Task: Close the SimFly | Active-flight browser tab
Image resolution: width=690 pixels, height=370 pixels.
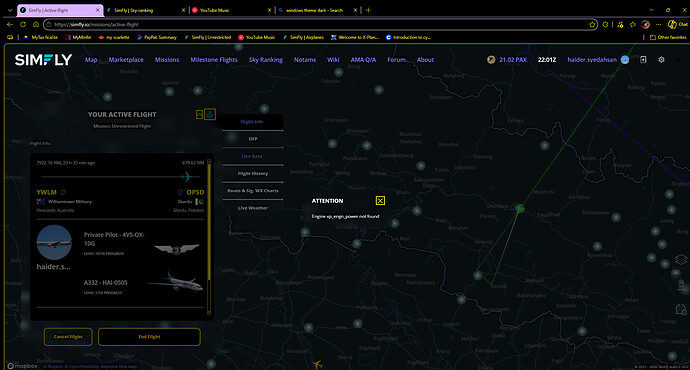Action: 98,10
